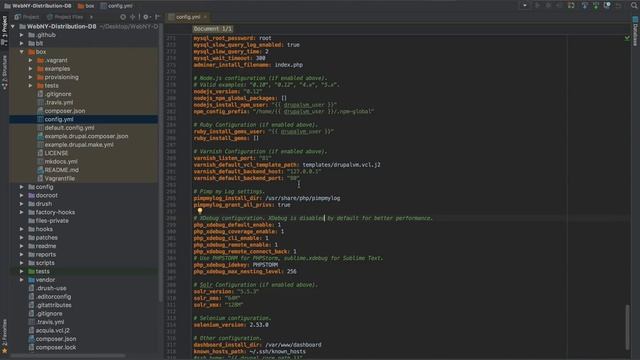Click the yellow lightbulb intention icon
This screenshot has width=640, height=360.
[200, 211]
